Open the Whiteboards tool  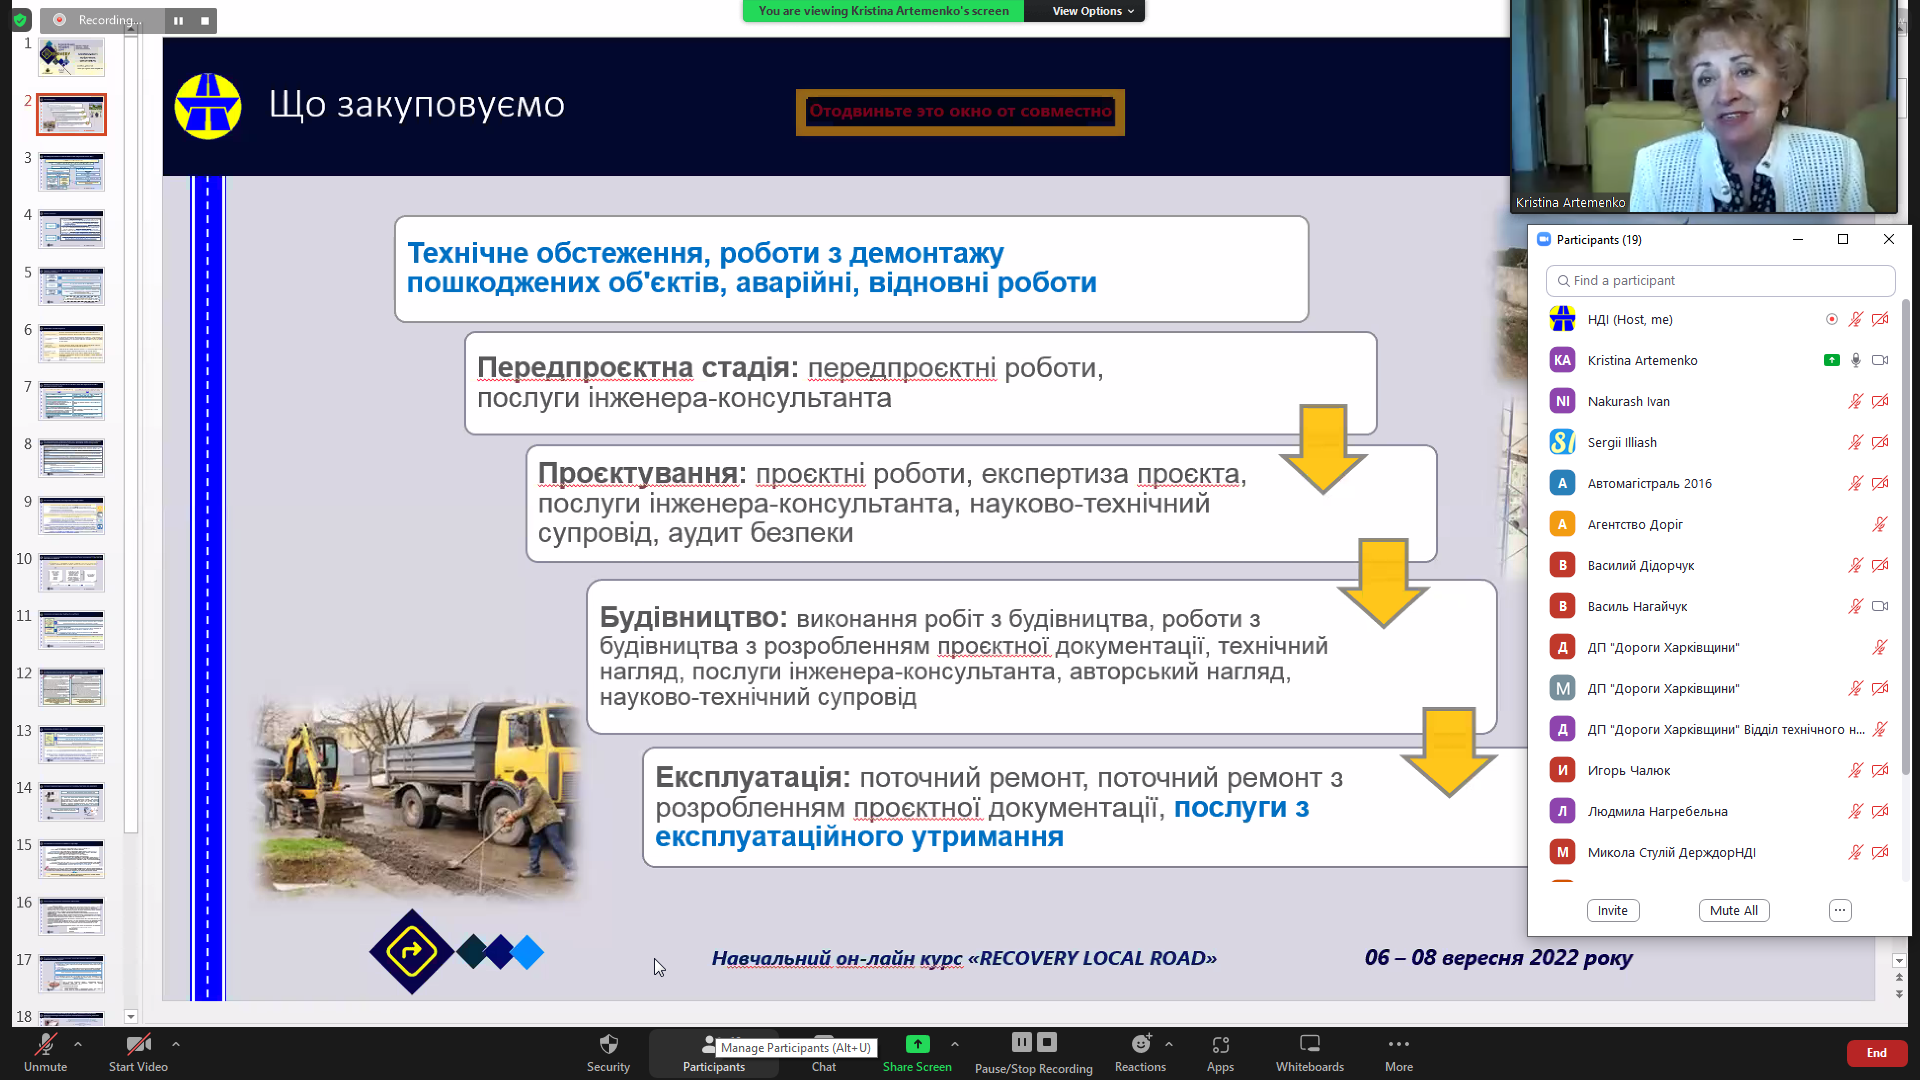coord(1309,1045)
